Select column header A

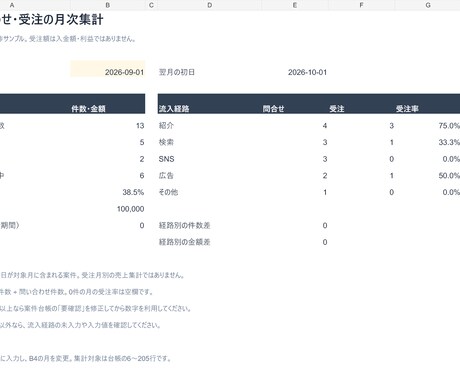coord(12,5)
